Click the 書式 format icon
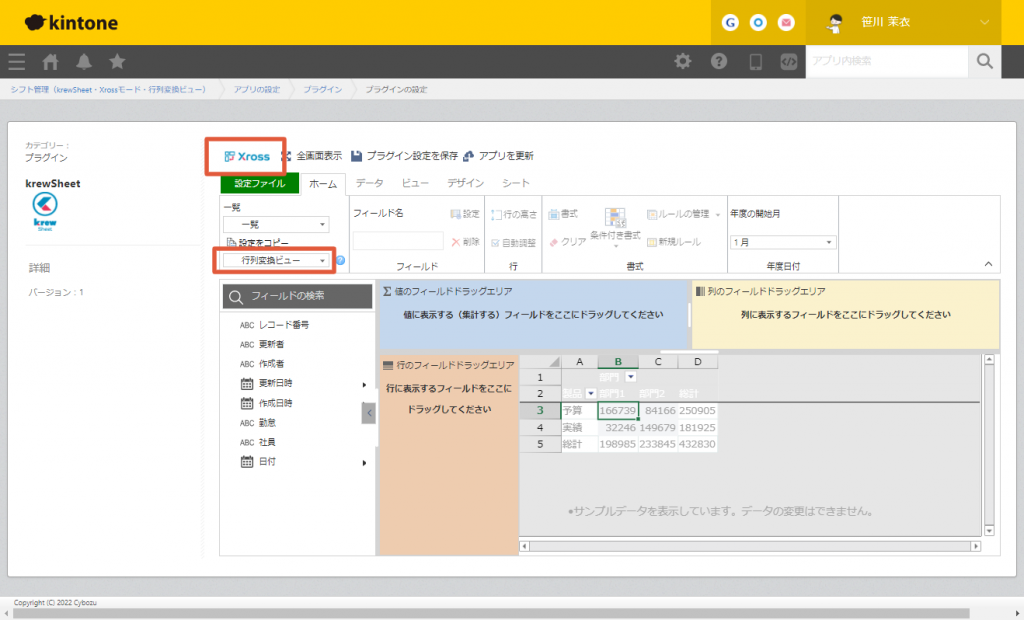The image size is (1024, 620). (x=563, y=214)
